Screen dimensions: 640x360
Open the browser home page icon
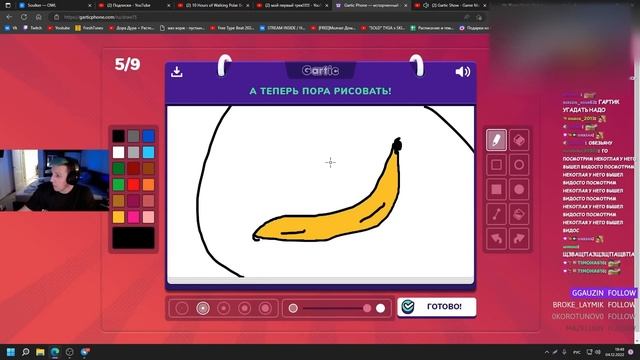tap(38, 17)
